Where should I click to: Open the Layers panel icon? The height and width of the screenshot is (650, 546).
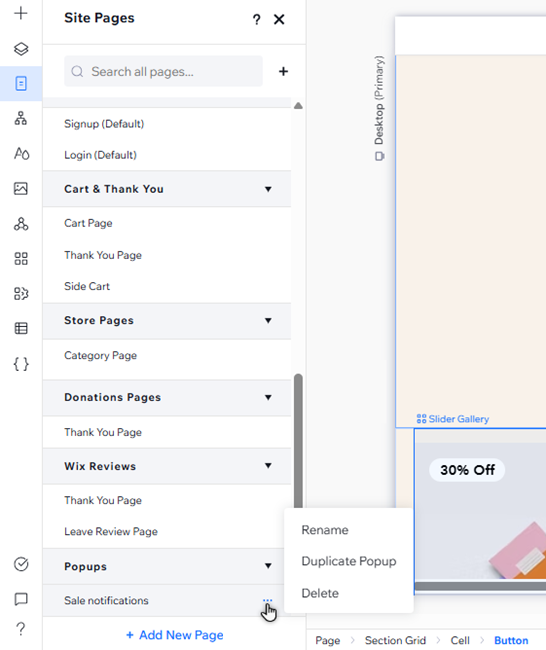[21, 49]
